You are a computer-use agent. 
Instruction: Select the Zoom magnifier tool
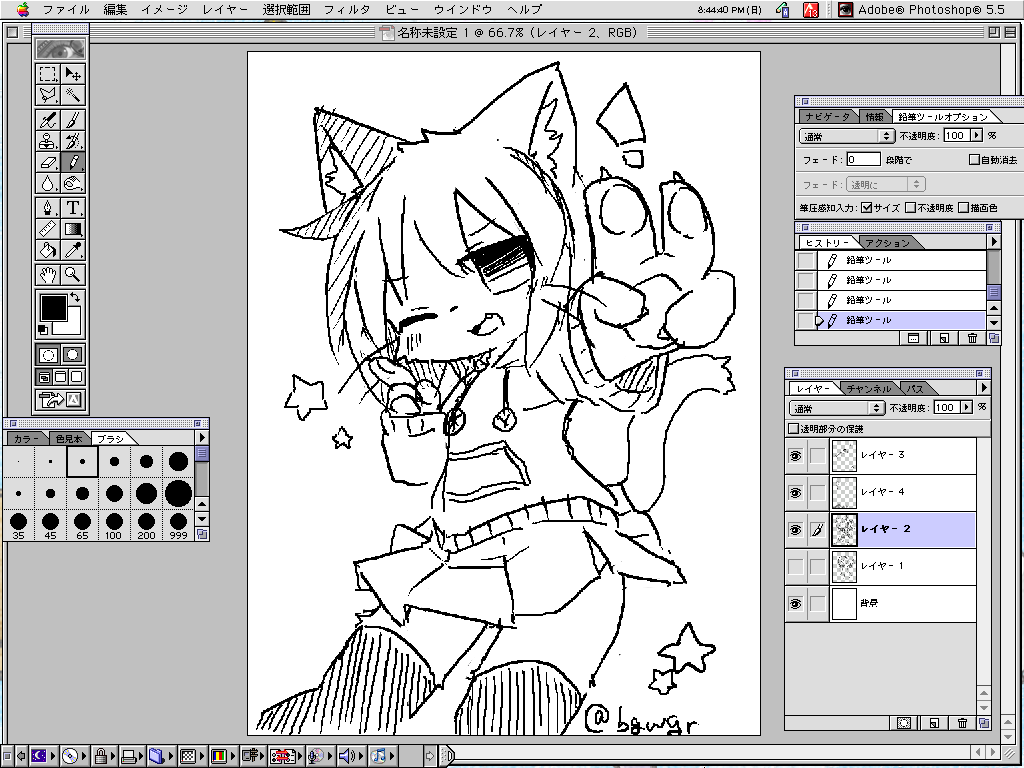tap(74, 274)
